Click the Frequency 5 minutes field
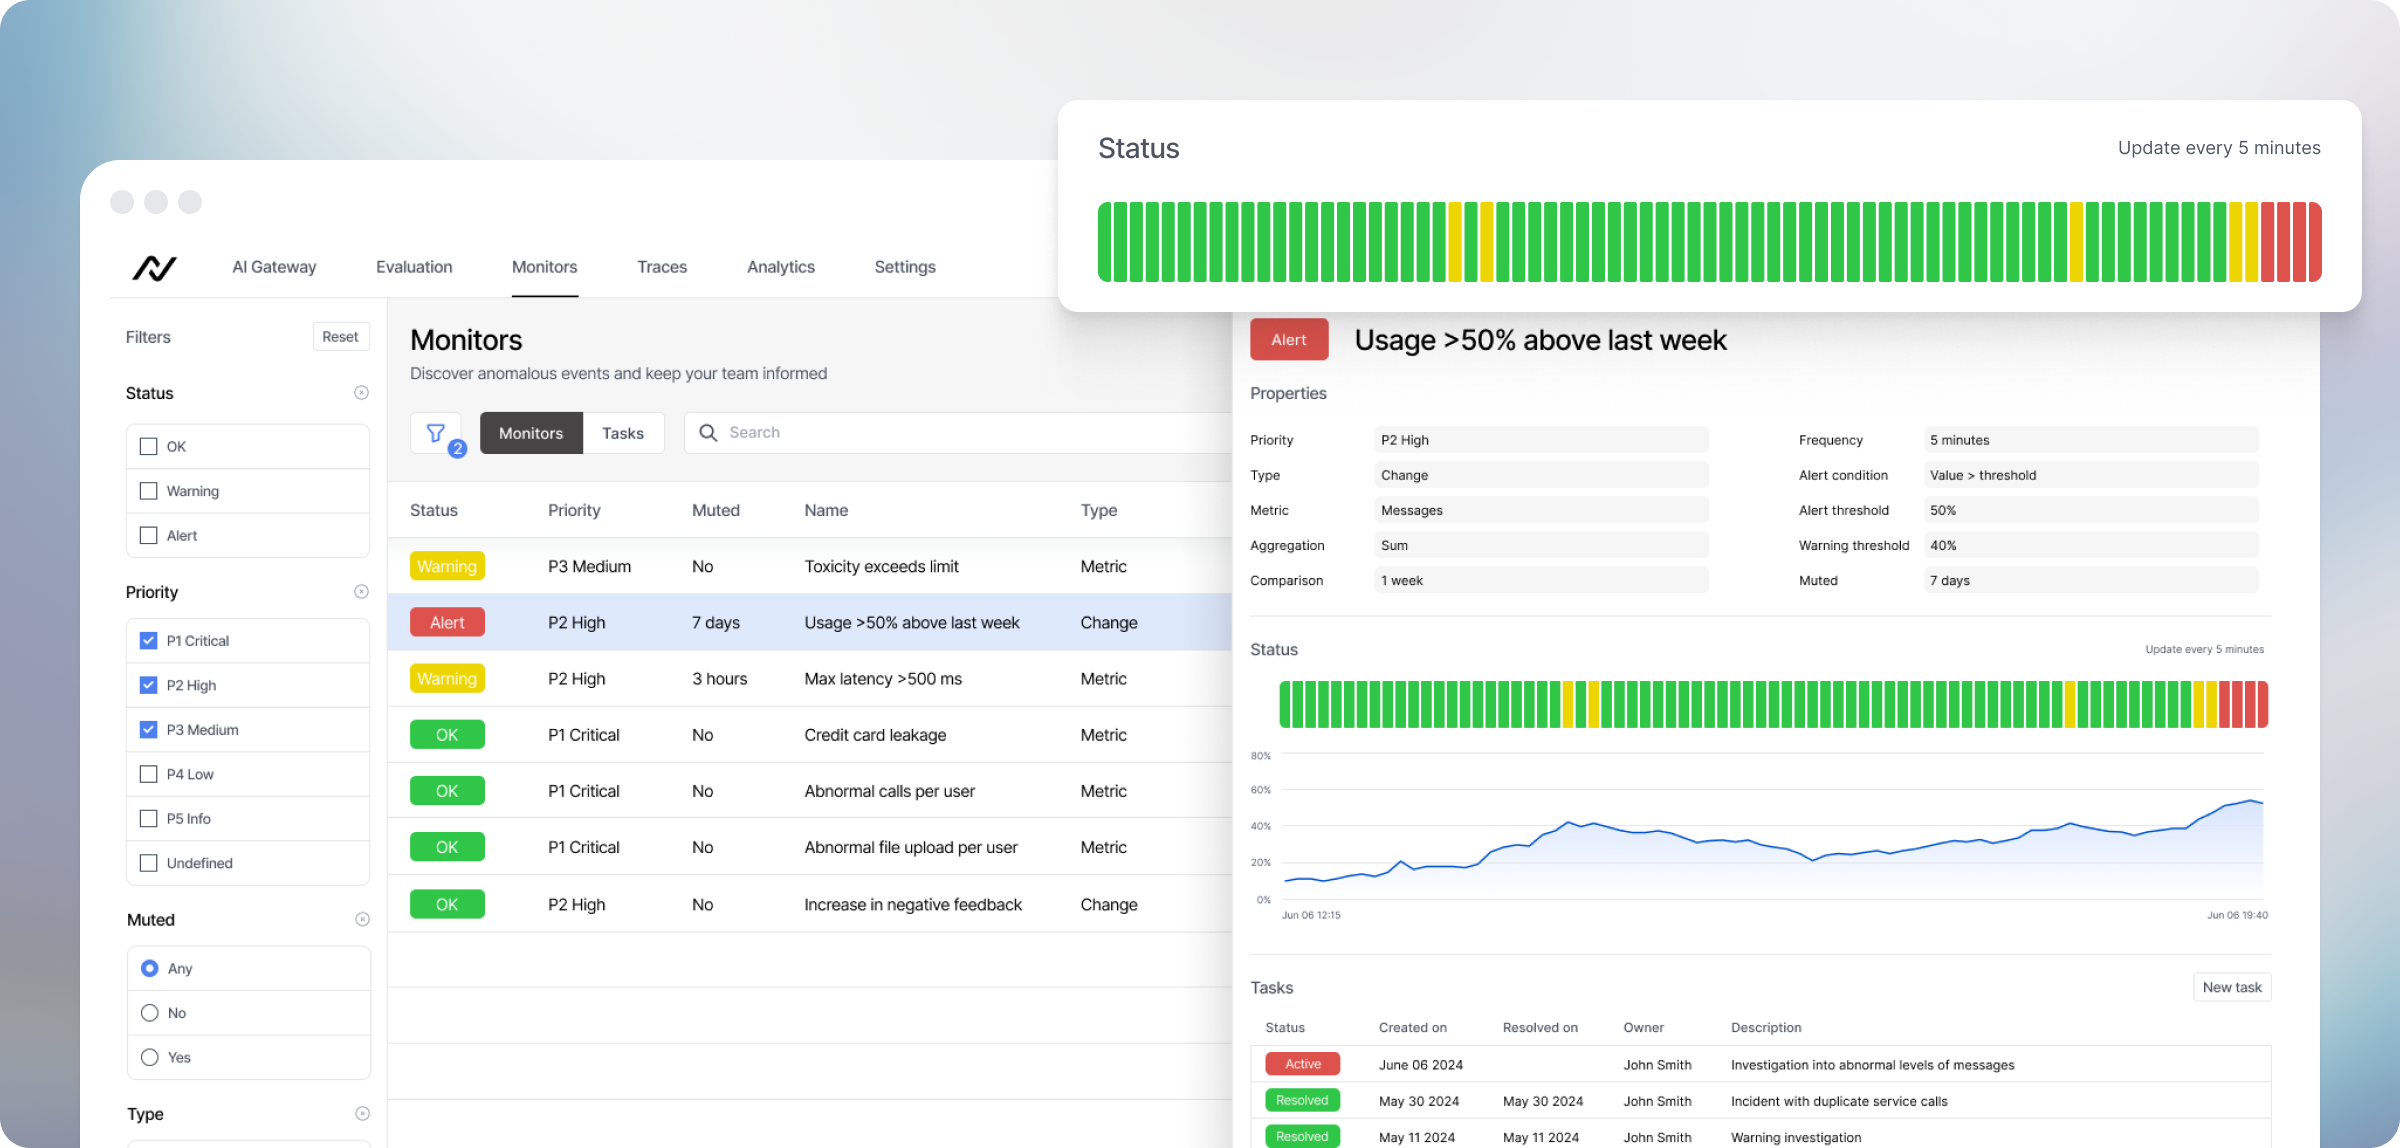The image size is (2400, 1148). (2091, 440)
